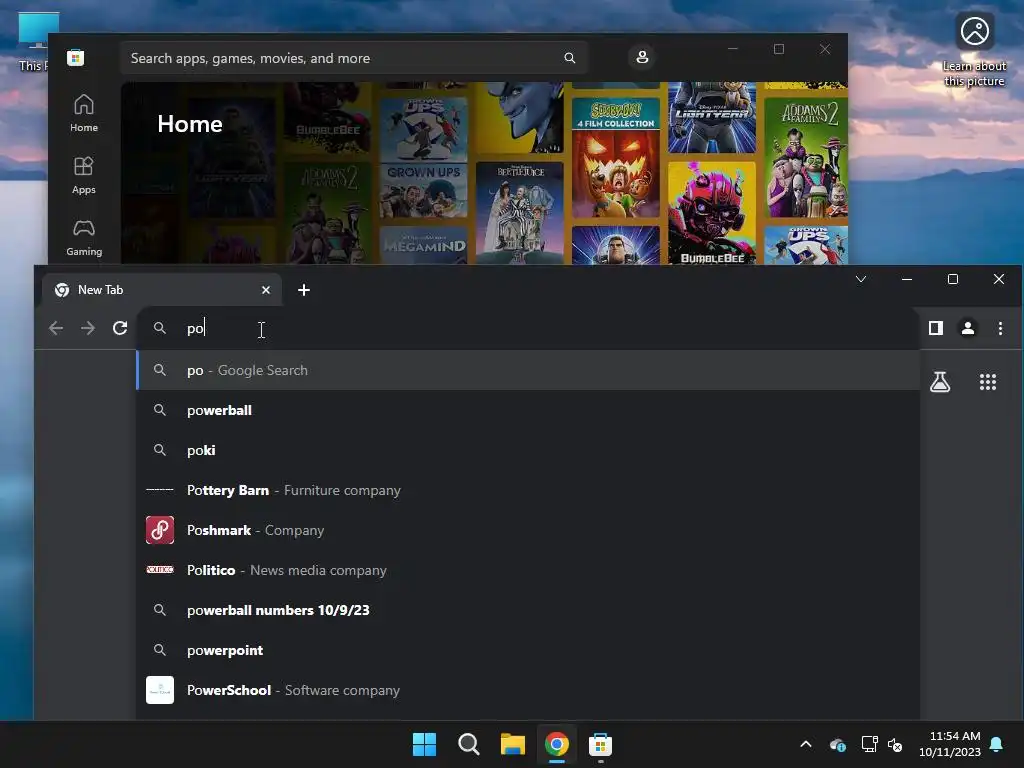Open Home in Microsoft Store sidebar
Viewport: 1024px width, 768px height.
point(84,113)
